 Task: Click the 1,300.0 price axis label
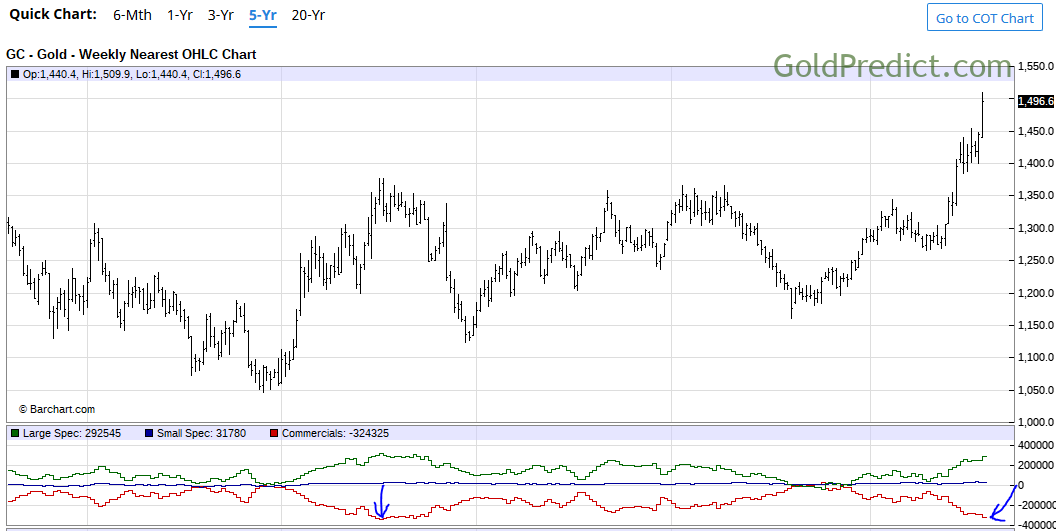click(1036, 229)
